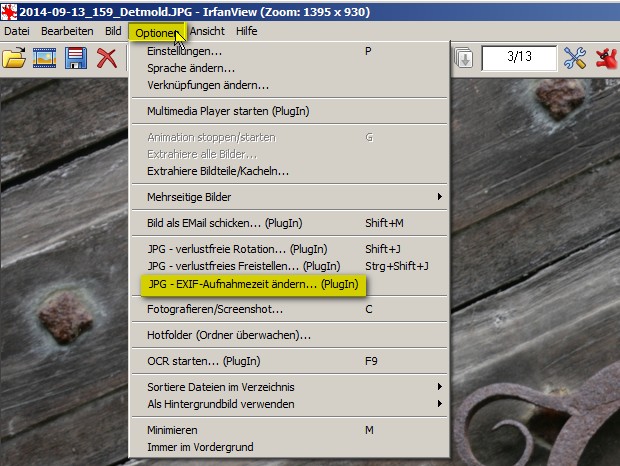The height and width of the screenshot is (466, 620).
Task: Delete file with the red X icon
Action: click(x=107, y=58)
